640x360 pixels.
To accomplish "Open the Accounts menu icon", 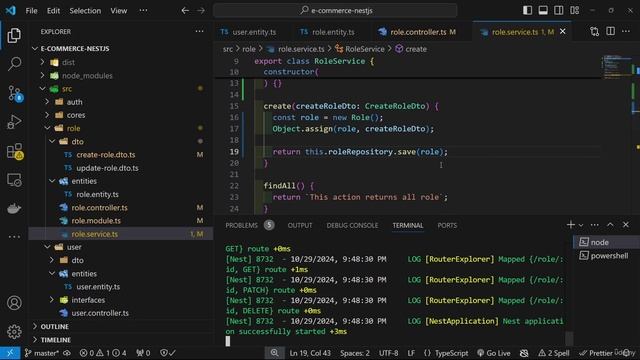I will pos(14,303).
